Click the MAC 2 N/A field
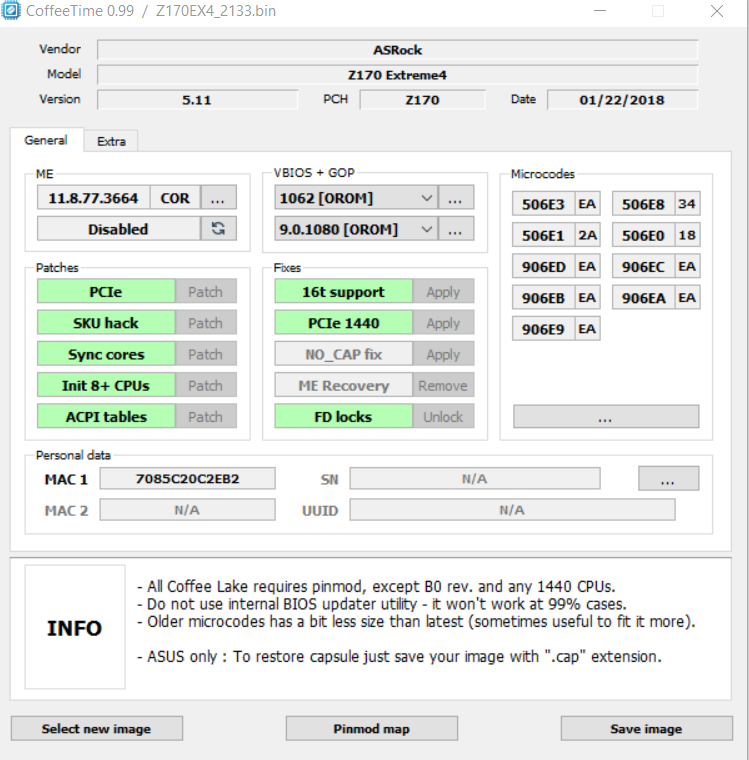 coord(188,510)
